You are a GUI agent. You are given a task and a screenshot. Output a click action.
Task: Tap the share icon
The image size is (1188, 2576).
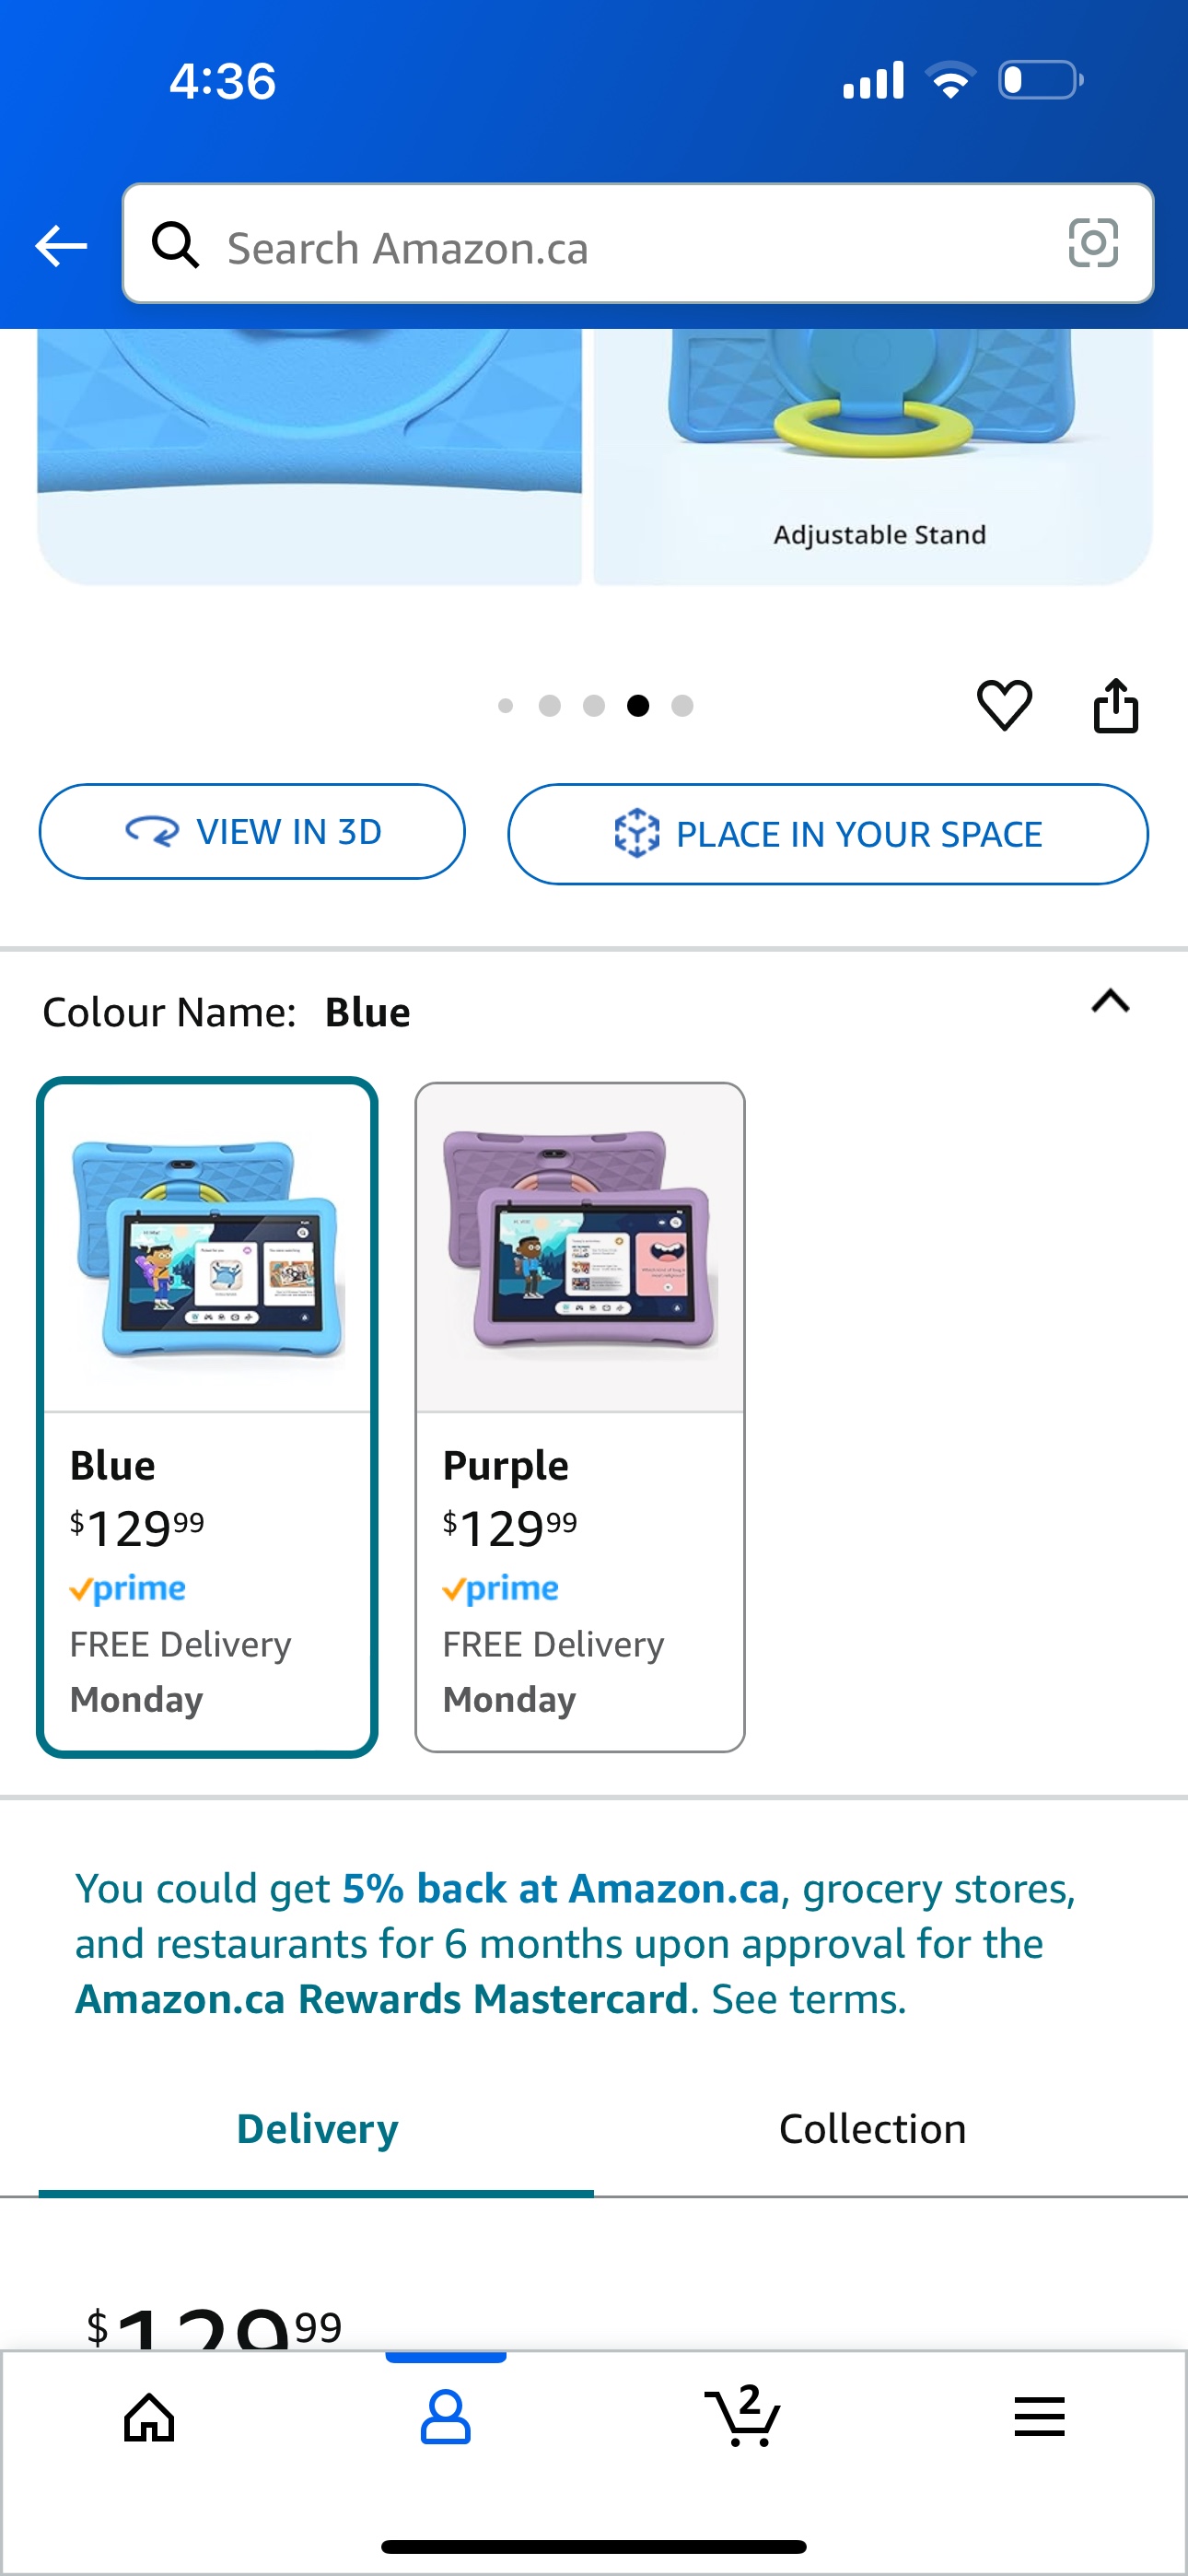click(x=1116, y=705)
